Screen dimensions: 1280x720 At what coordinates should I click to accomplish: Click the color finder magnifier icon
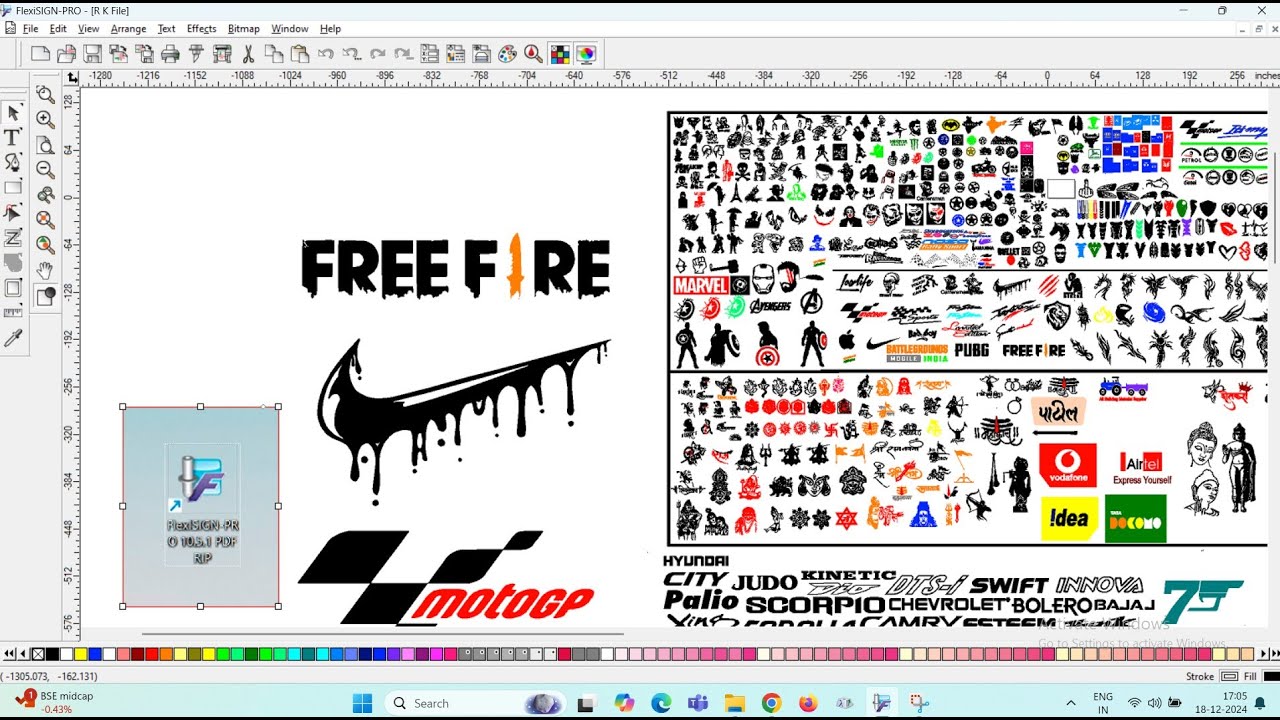[534, 54]
